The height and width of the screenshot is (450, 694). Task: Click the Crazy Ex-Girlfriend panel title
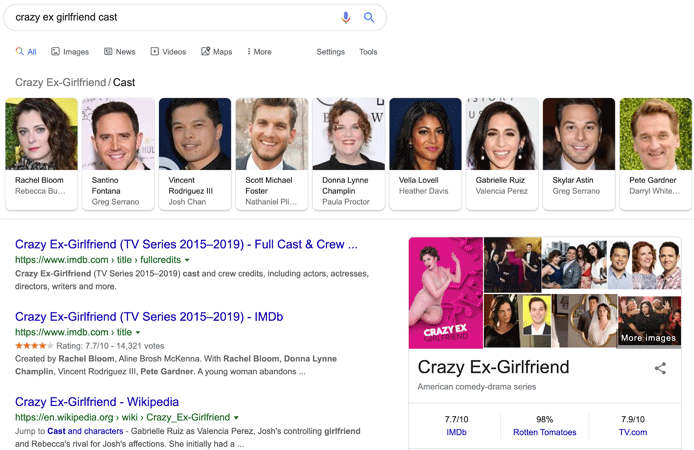point(494,367)
